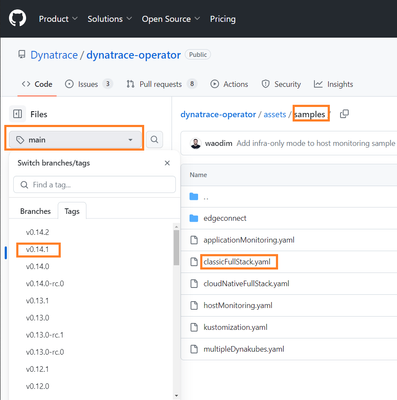Image resolution: width=397 pixels, height=400 pixels.
Task: Open cloudNativeFullStack.yaml
Action: coord(246,284)
